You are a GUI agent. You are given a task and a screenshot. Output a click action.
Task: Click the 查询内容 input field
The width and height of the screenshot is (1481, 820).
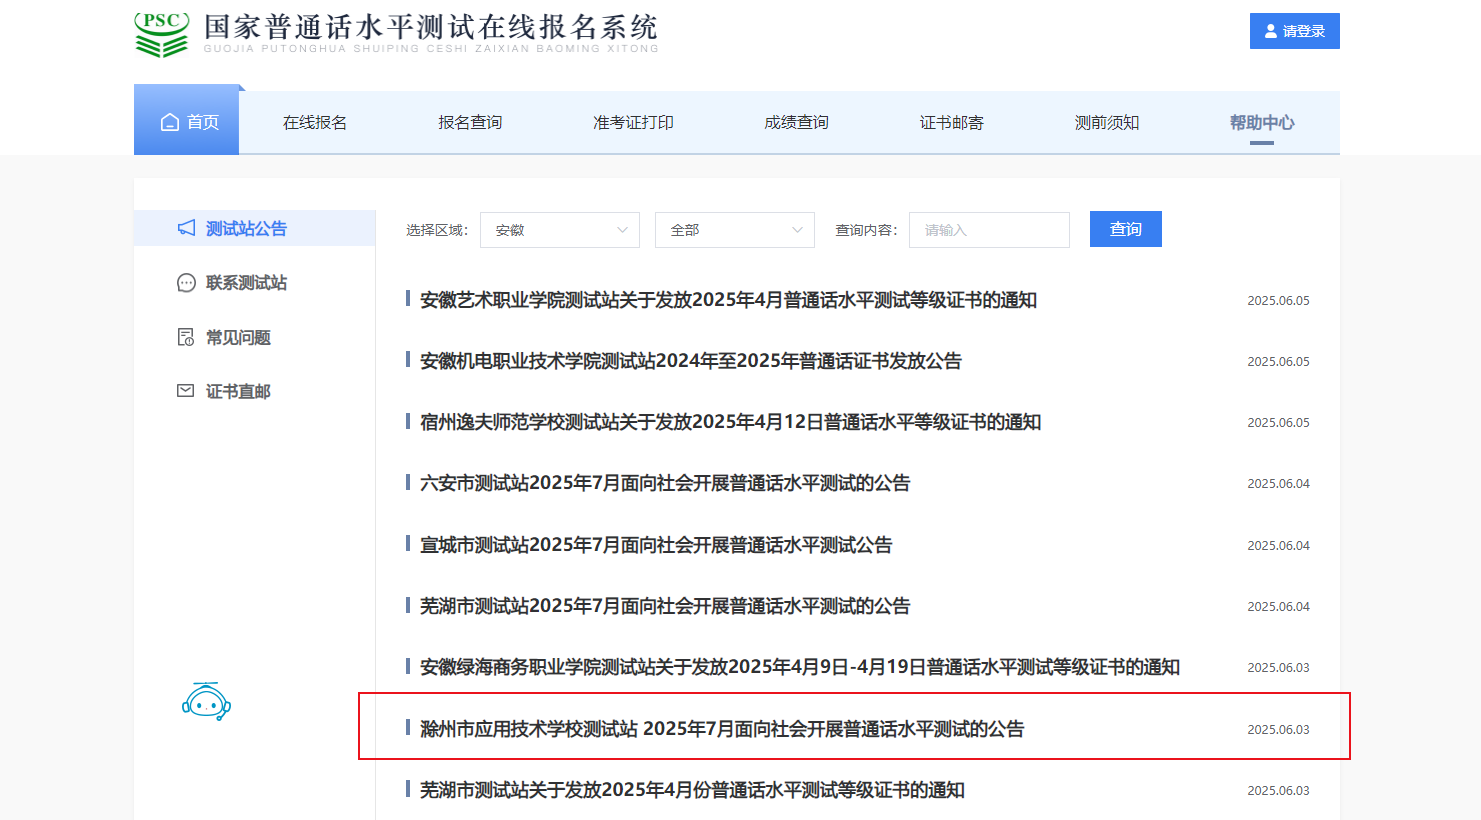click(x=989, y=230)
